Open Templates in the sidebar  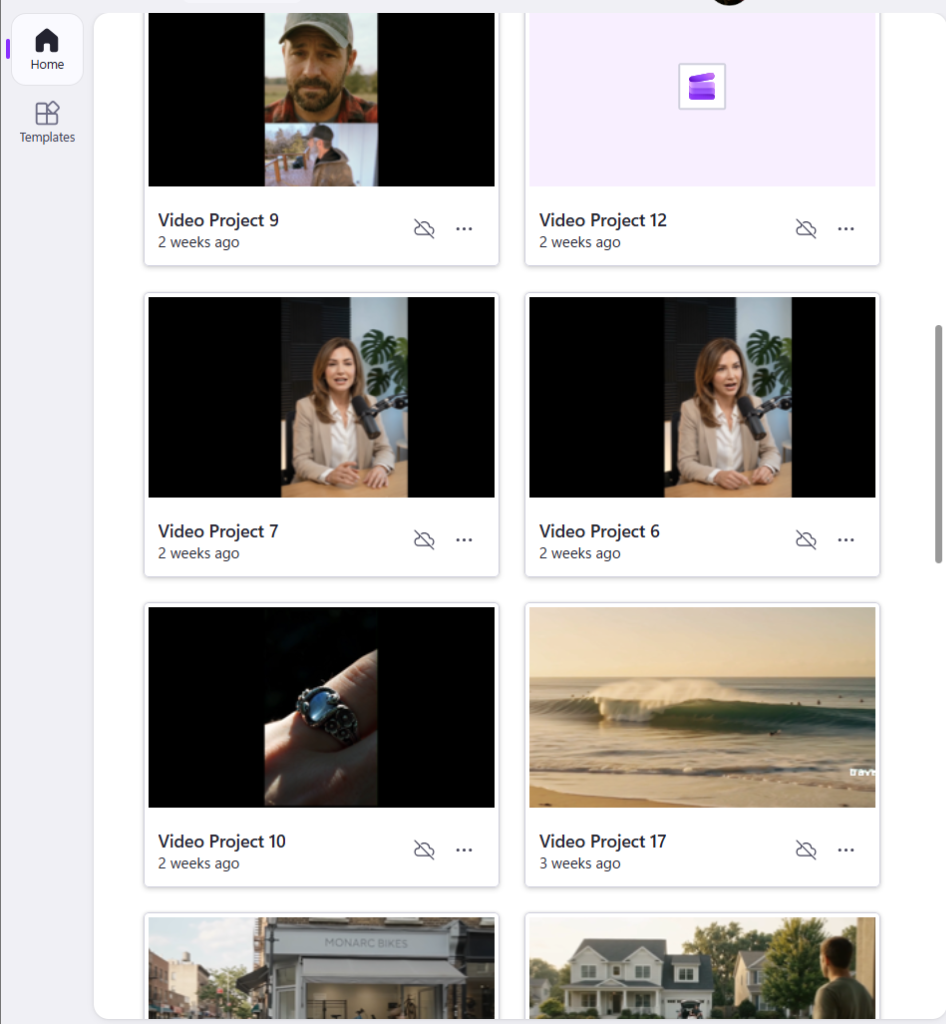coord(47,122)
